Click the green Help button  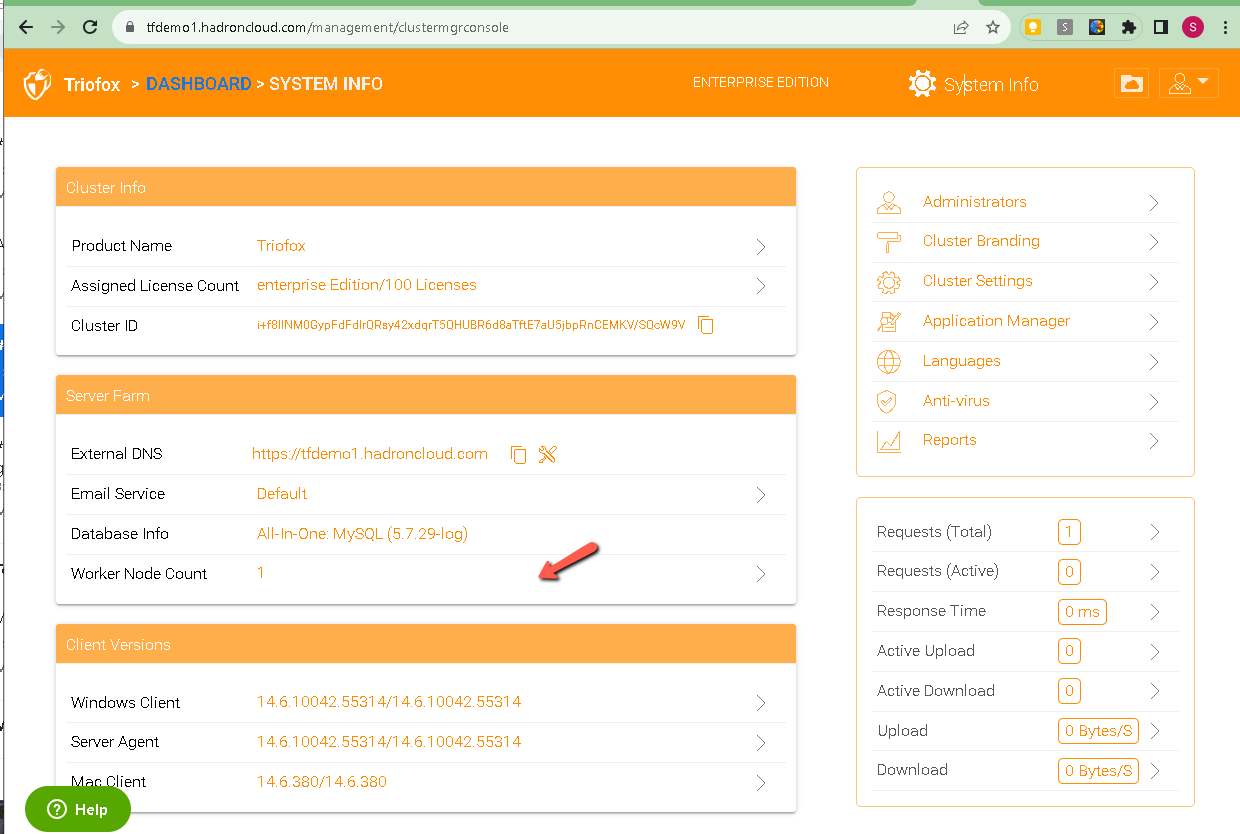[x=78, y=809]
